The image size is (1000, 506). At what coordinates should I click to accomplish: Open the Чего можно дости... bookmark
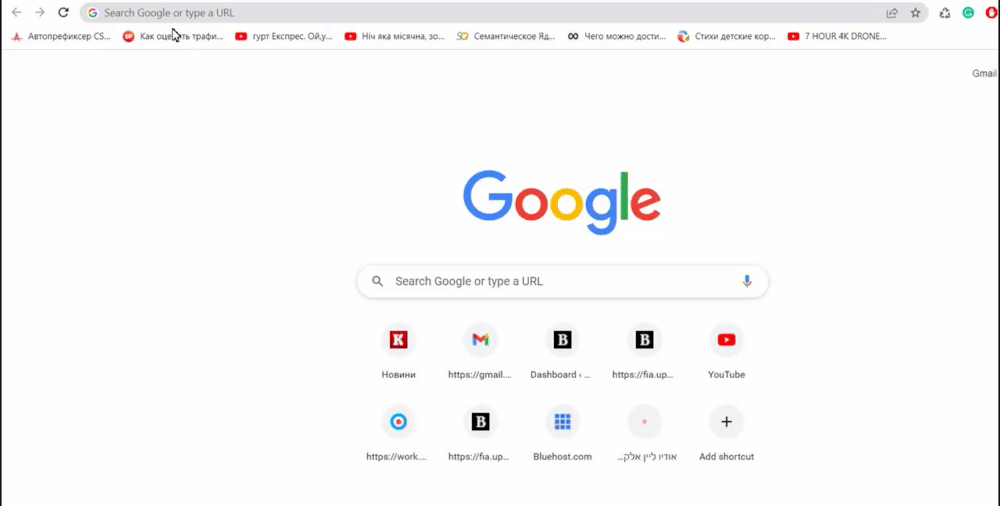click(617, 36)
